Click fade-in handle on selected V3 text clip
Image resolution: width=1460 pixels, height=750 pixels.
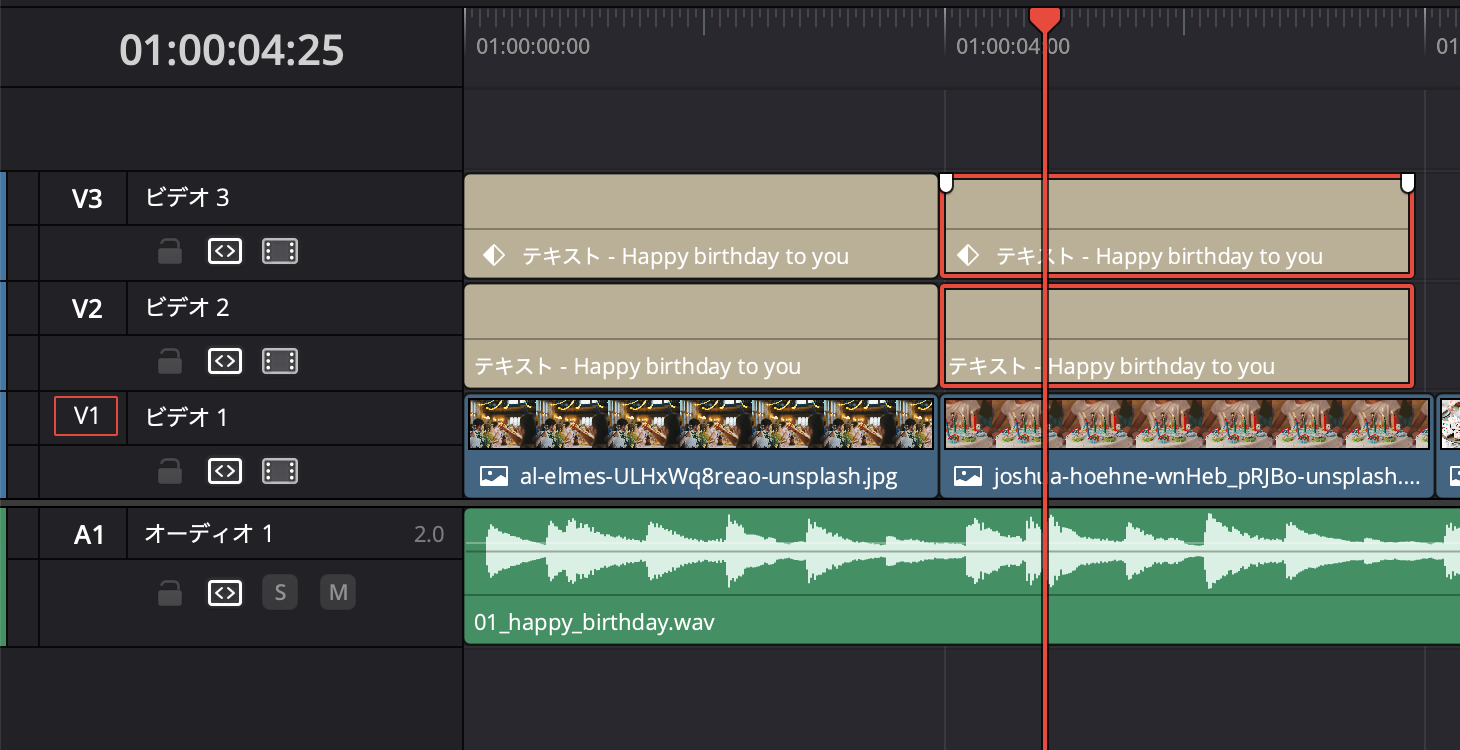[946, 182]
